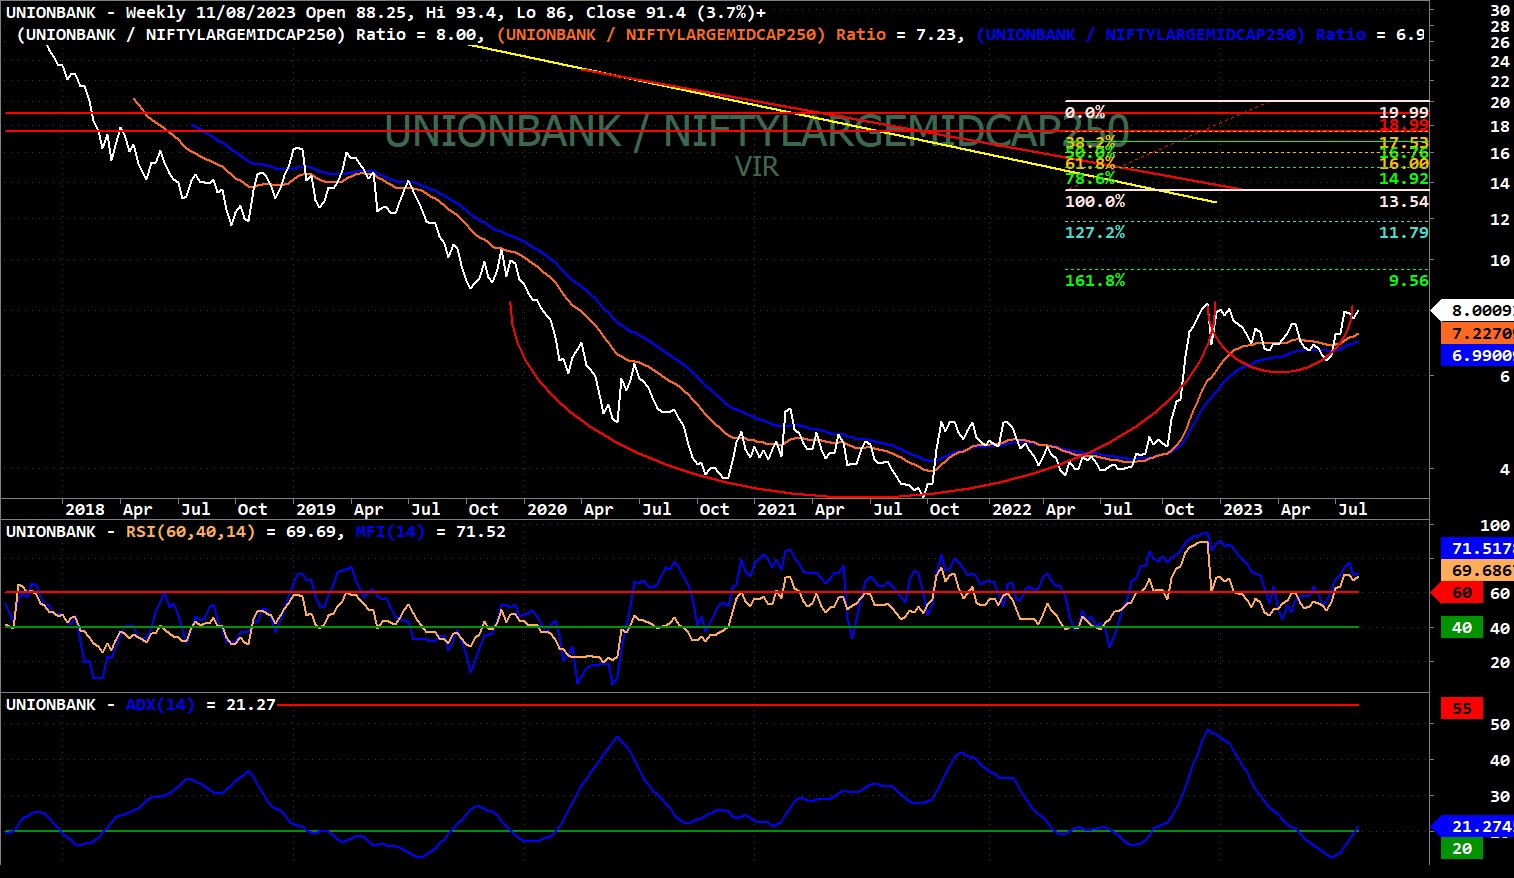The height and width of the screenshot is (878, 1514).
Task: Click the 19.99 Fibonacci price value
Action: point(1404,113)
